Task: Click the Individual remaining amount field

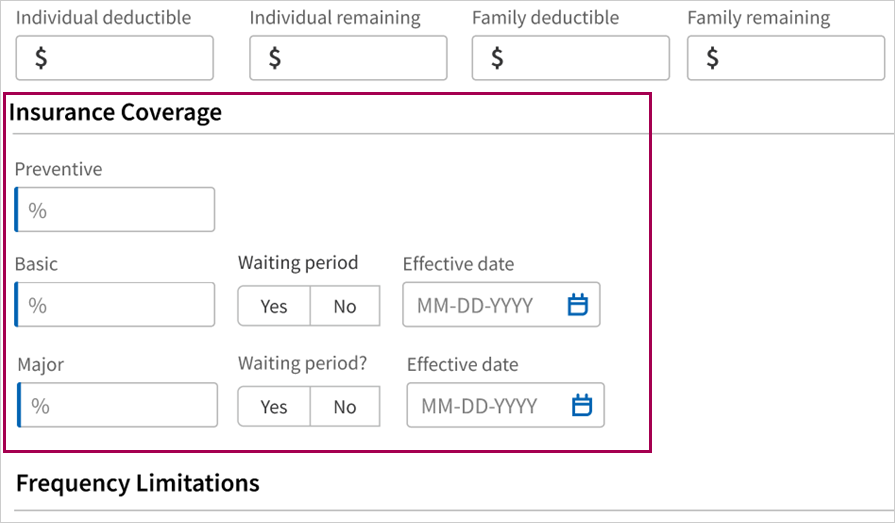Action: point(348,58)
